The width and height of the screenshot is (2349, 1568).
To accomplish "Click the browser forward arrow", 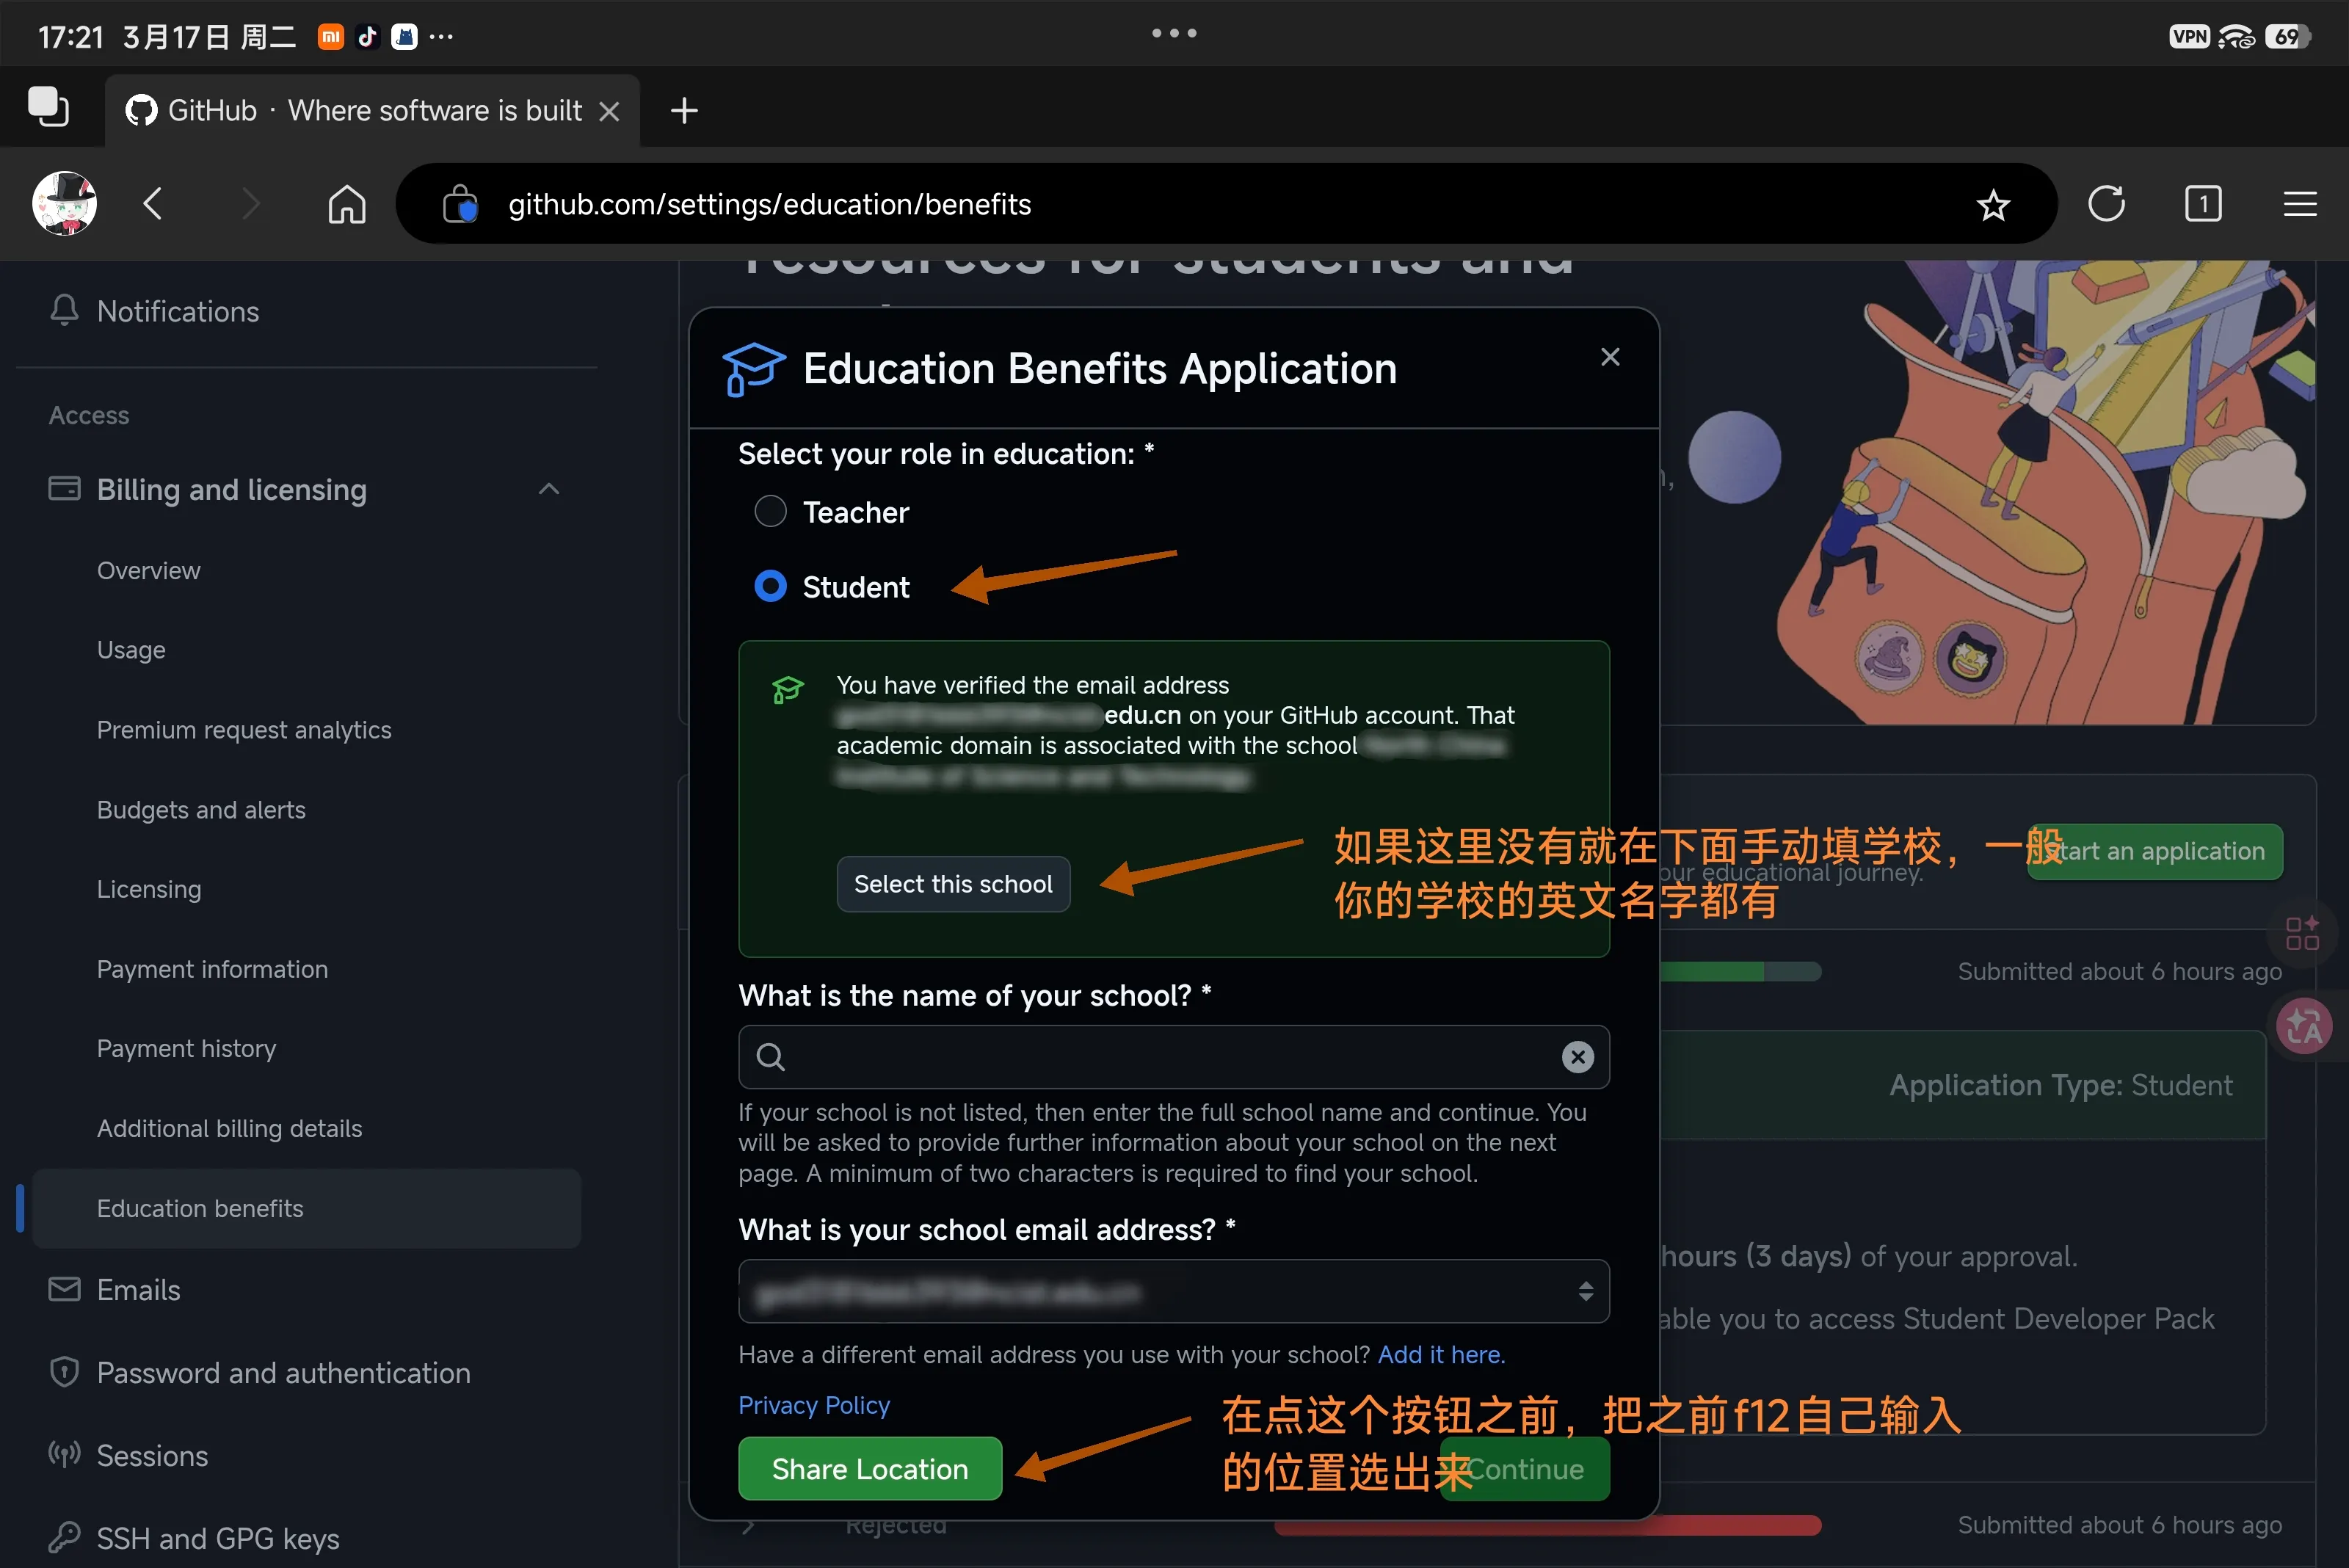I will tap(251, 204).
